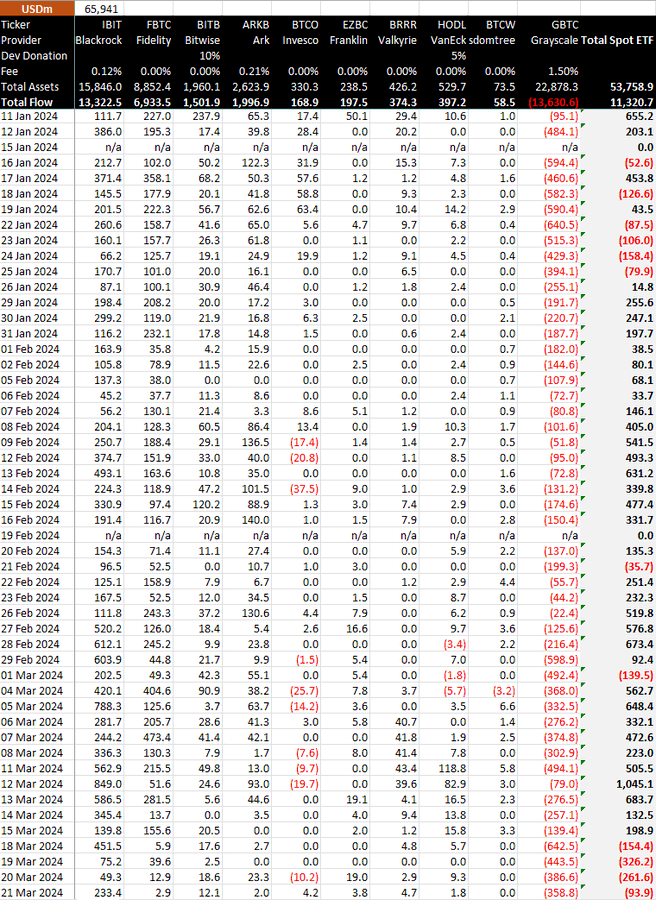The width and height of the screenshot is (656, 900).
Task: Click the Total Spot ETF column header
Action: click(x=617, y=40)
